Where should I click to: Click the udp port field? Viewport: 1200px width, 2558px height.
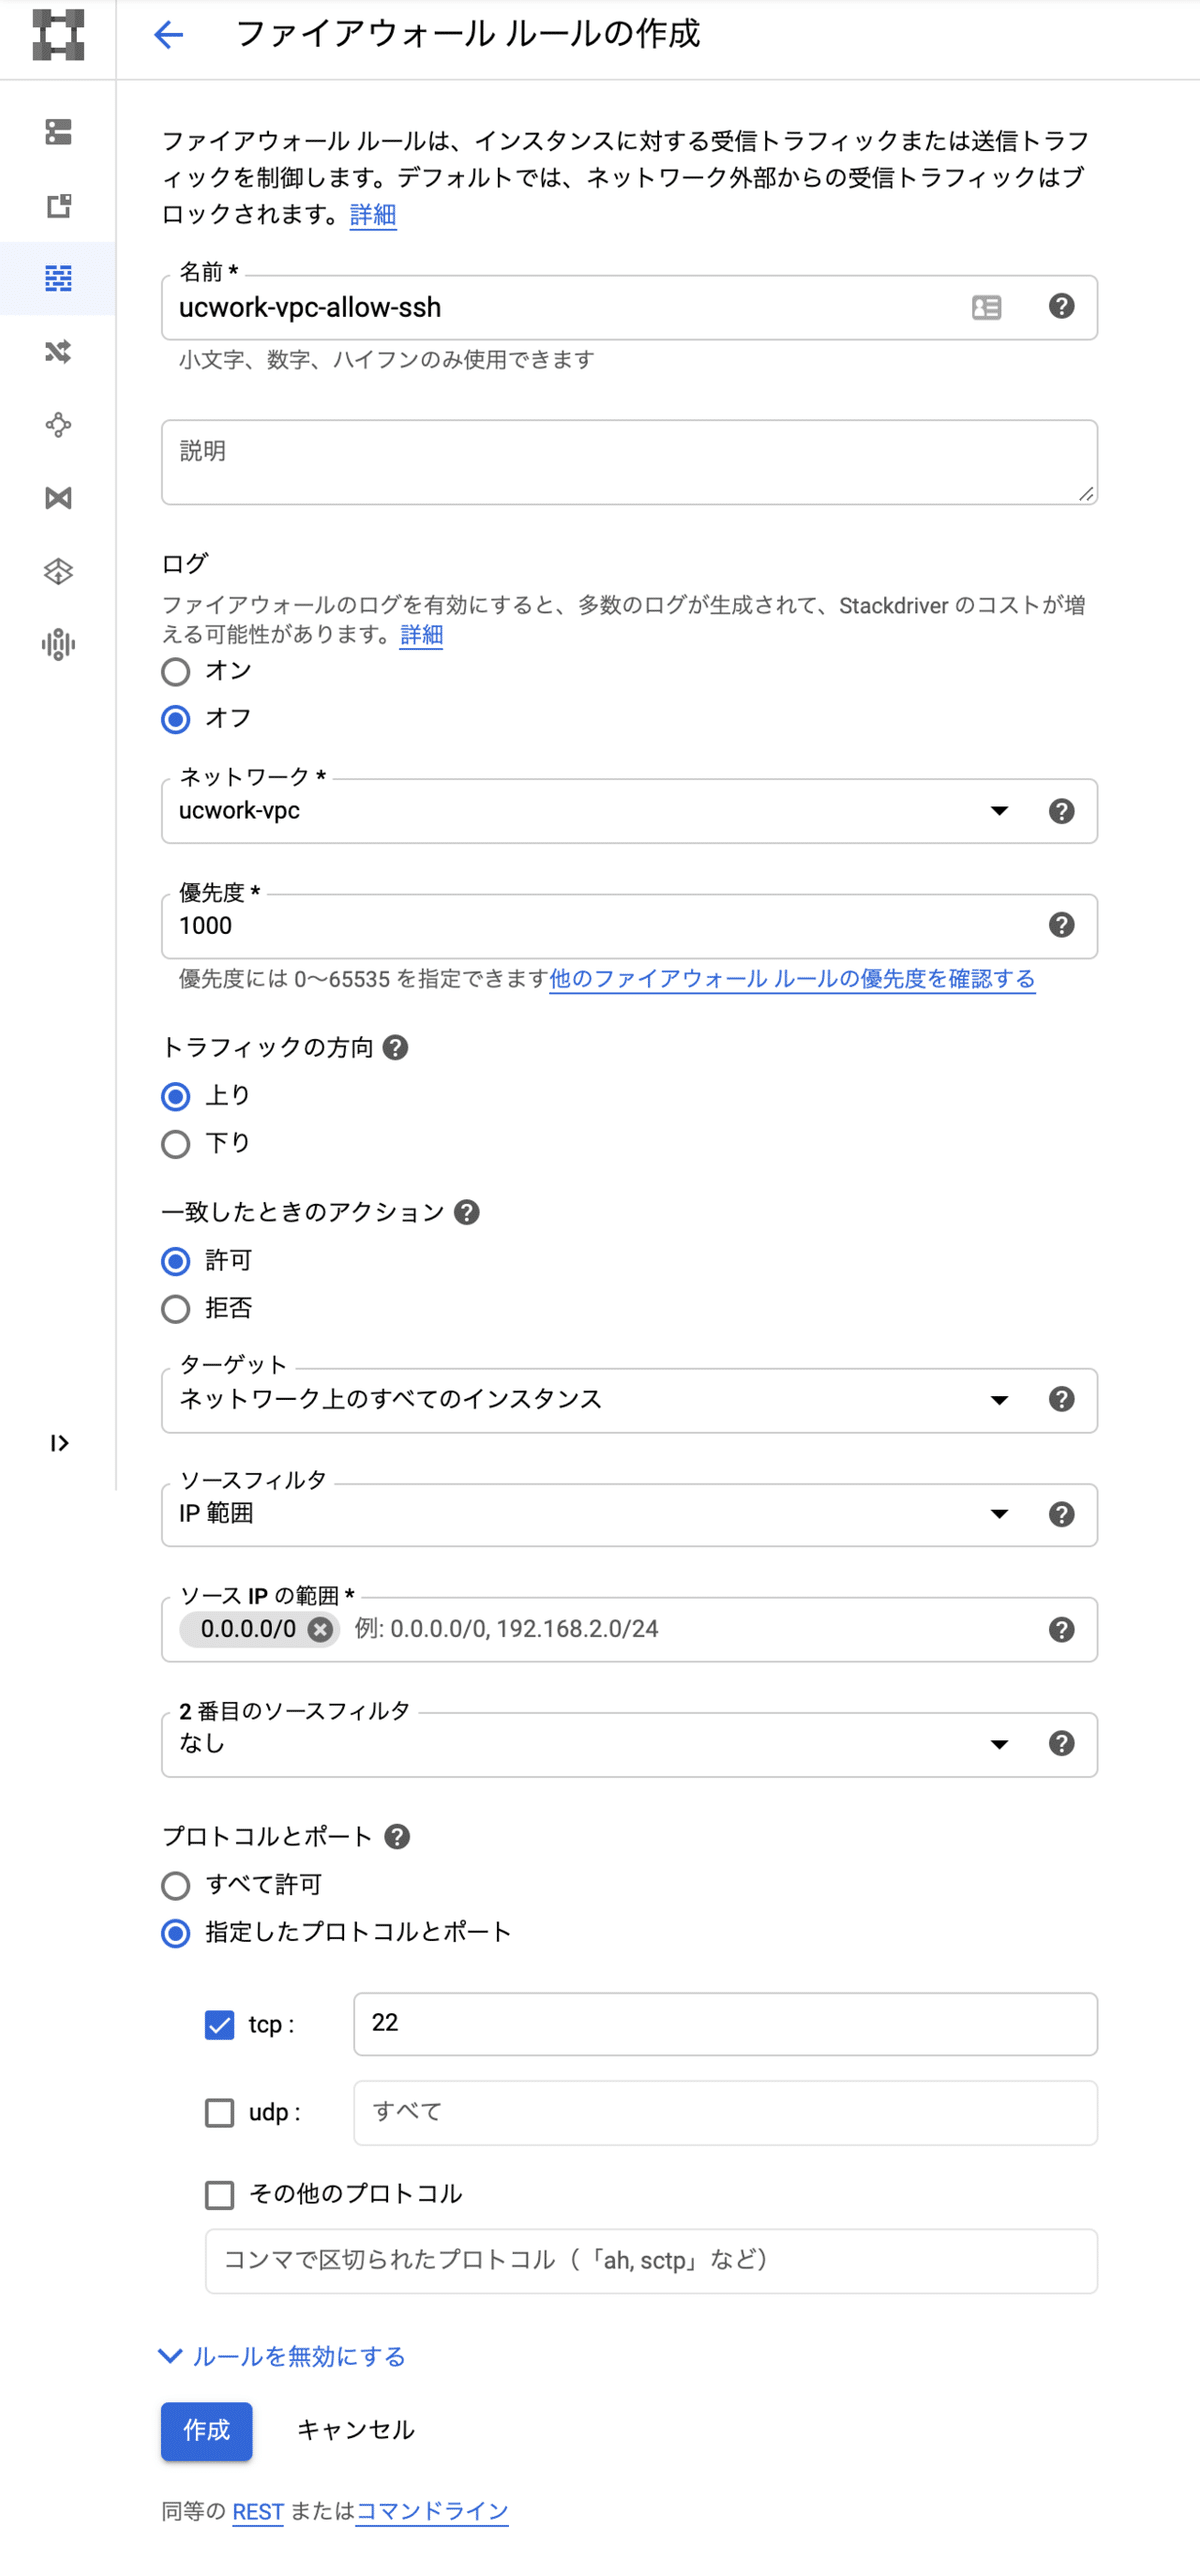(726, 2113)
